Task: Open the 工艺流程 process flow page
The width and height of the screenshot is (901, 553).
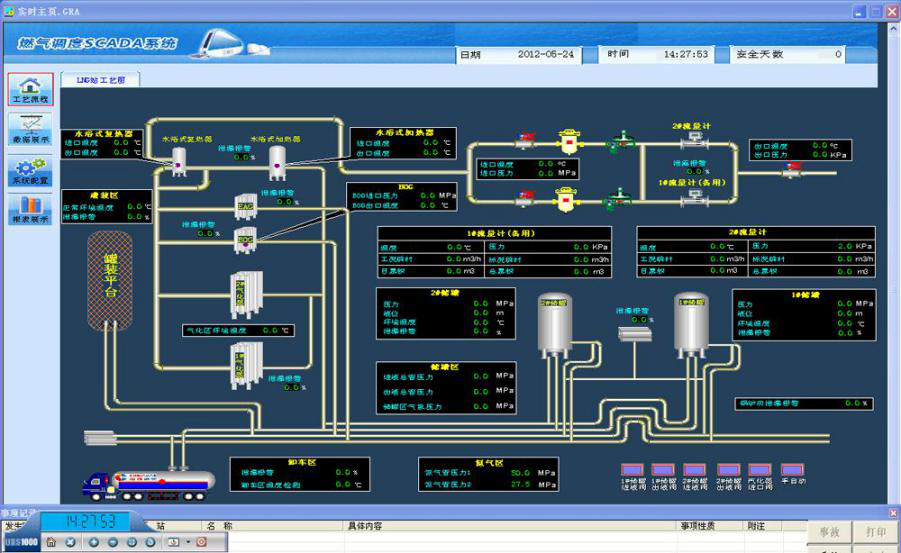Action: tap(30, 89)
